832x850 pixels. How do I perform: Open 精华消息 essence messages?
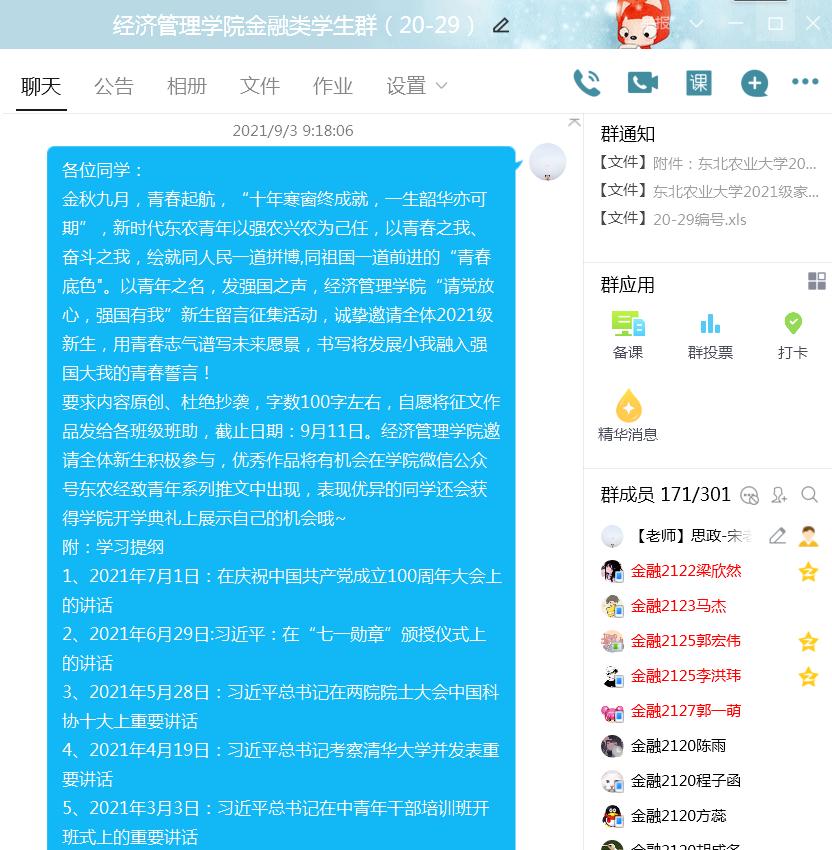pyautogui.click(x=628, y=416)
